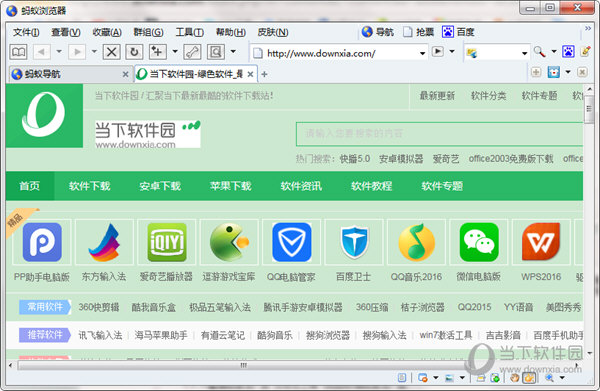Toggle the highlighted pointing hand icon in status bar
This screenshot has width=600, height=391.
pos(529,378)
